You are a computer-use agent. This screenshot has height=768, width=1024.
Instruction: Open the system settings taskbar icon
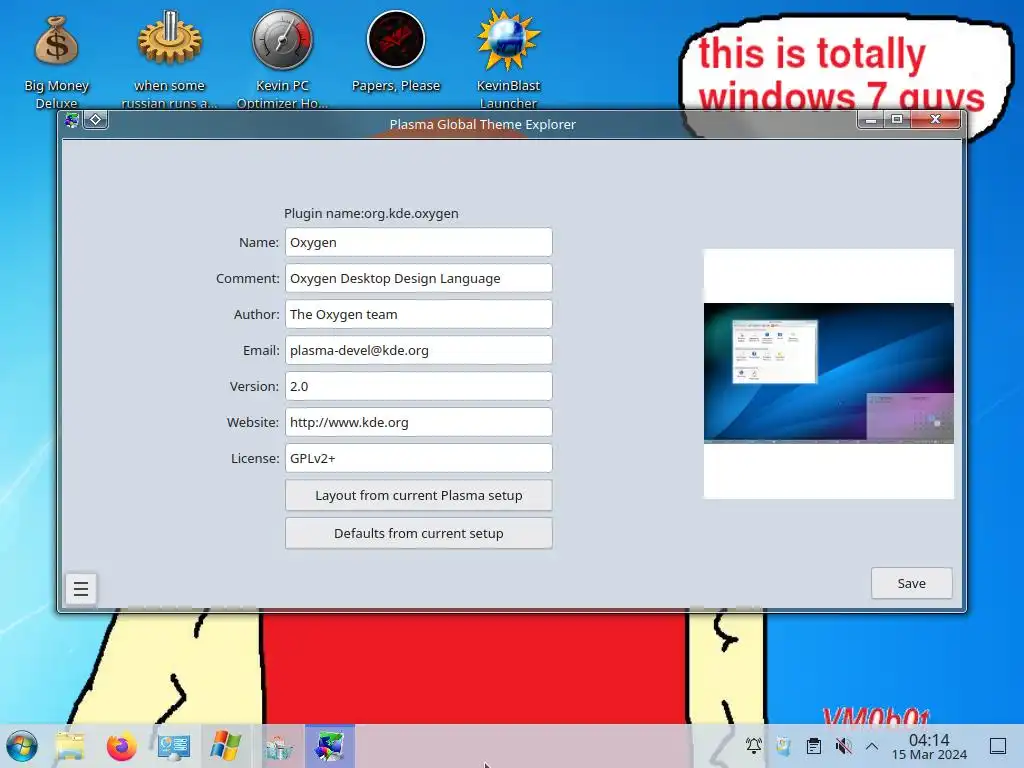point(174,746)
